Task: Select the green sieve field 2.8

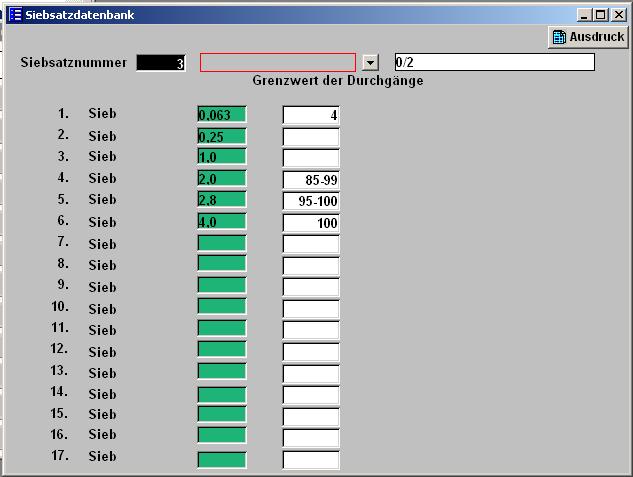Action: 222,200
